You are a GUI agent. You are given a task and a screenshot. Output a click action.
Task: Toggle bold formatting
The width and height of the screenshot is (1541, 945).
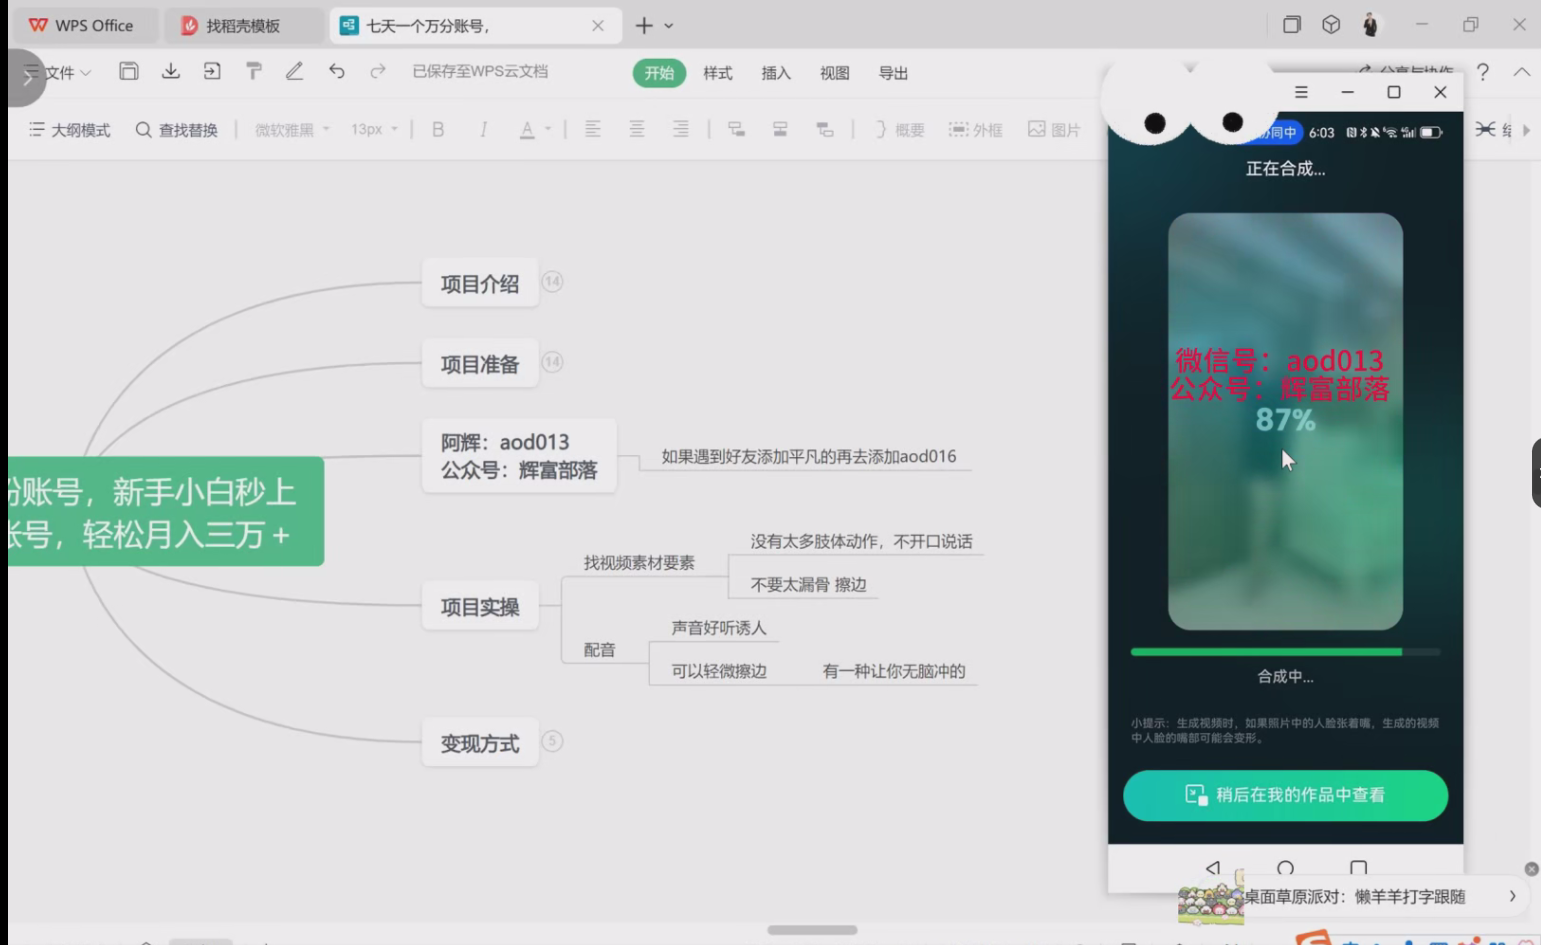pos(438,129)
